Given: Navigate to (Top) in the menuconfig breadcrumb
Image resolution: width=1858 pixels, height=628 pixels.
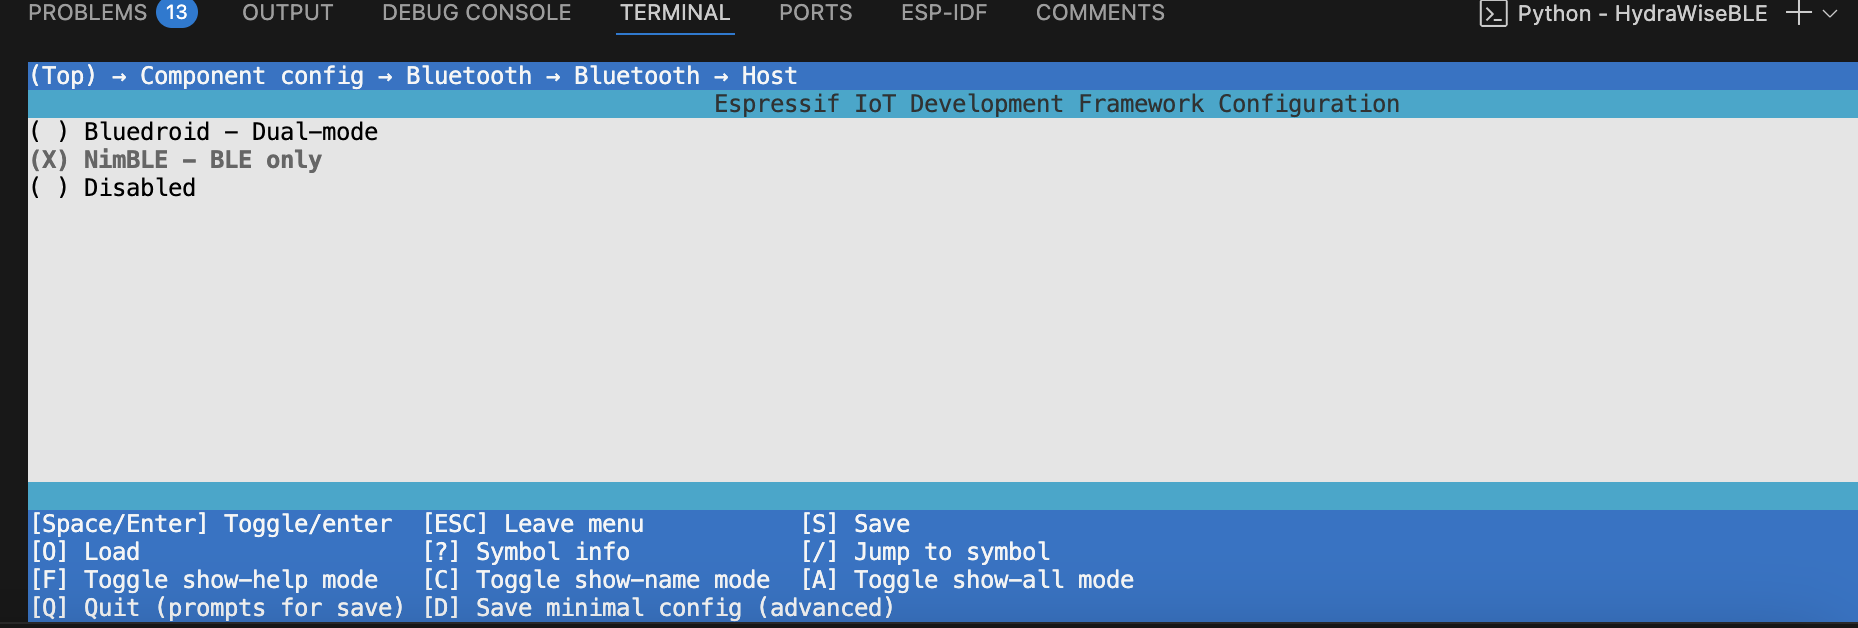Looking at the screenshot, I should tap(63, 76).
